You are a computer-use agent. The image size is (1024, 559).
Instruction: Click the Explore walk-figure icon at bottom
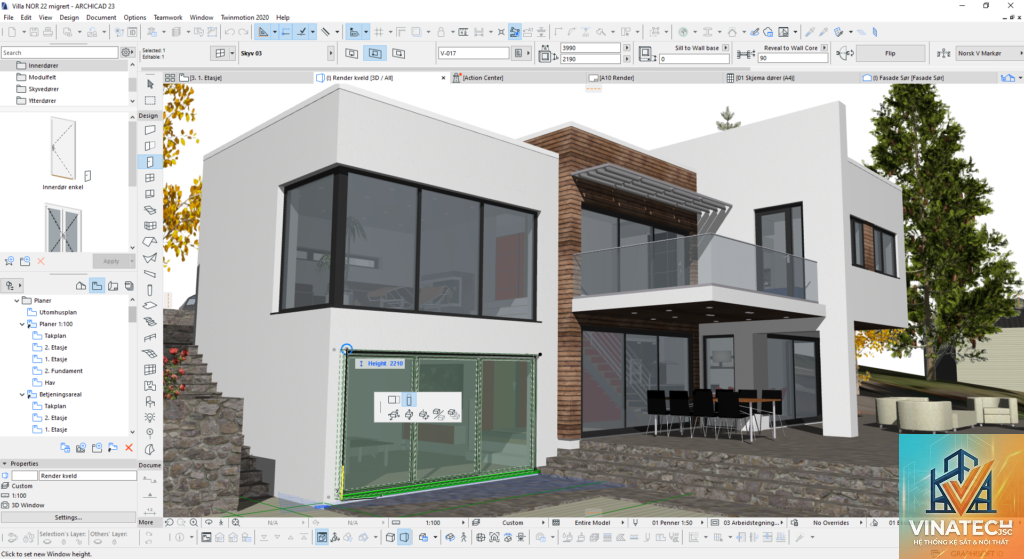(464, 537)
